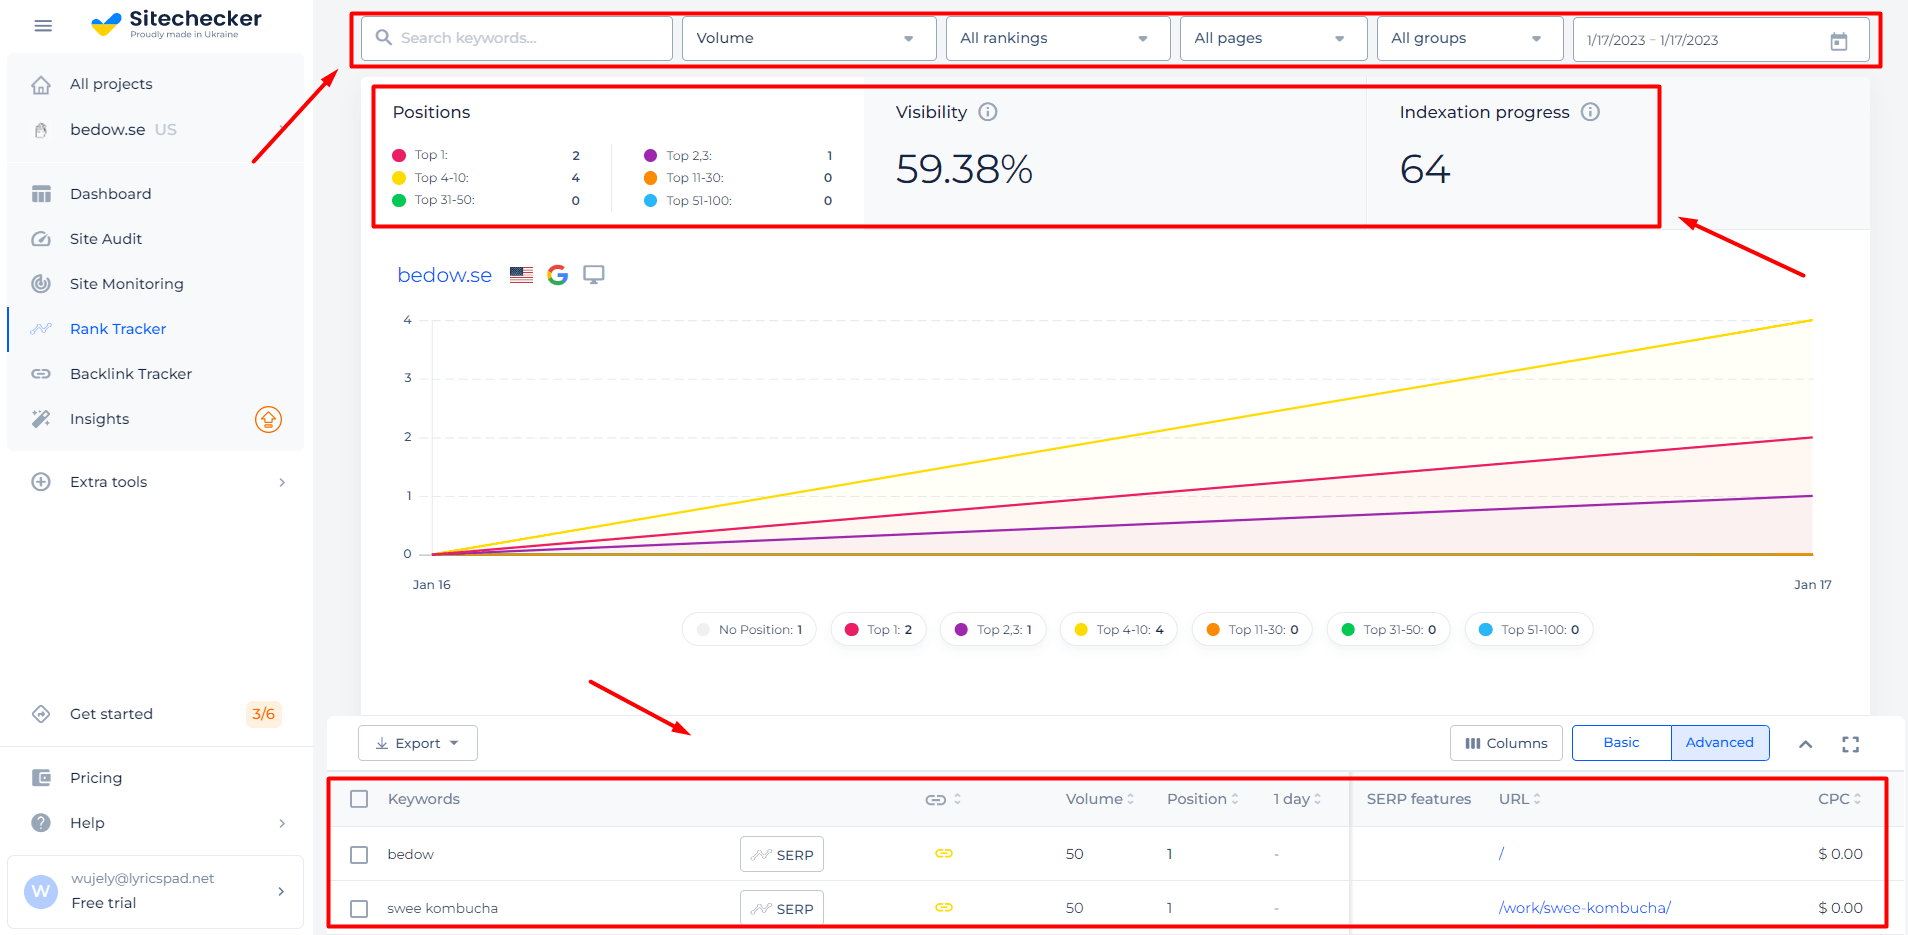
Task: Switch to the Advanced view tab
Action: [1720, 743]
